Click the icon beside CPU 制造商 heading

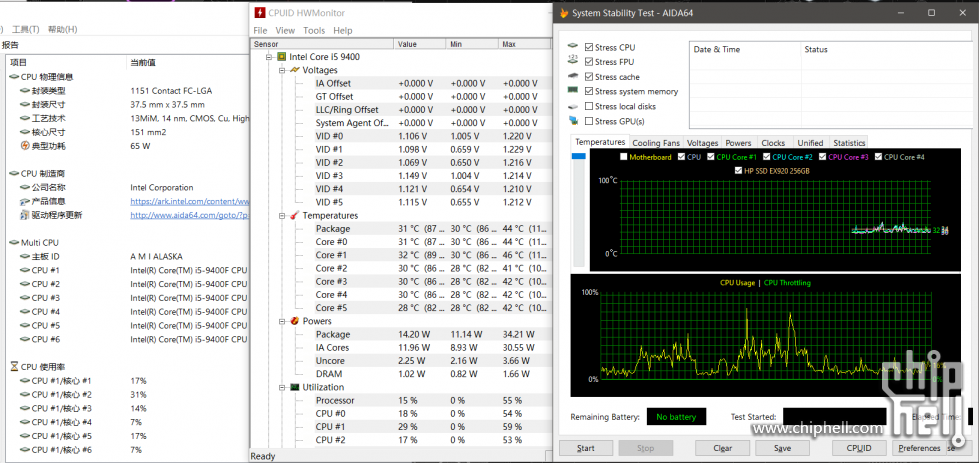(x=14, y=173)
